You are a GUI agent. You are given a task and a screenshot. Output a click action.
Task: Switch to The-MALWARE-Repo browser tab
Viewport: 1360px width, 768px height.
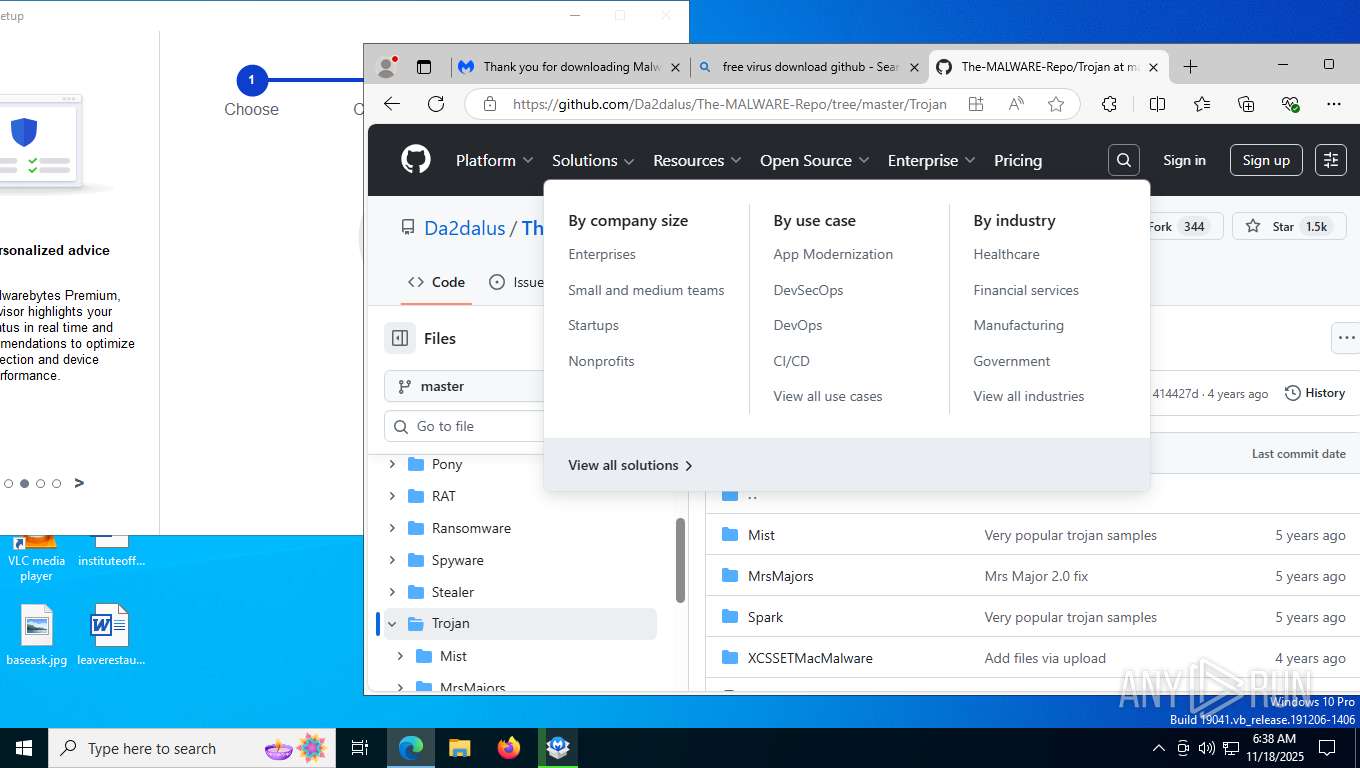(x=1049, y=67)
